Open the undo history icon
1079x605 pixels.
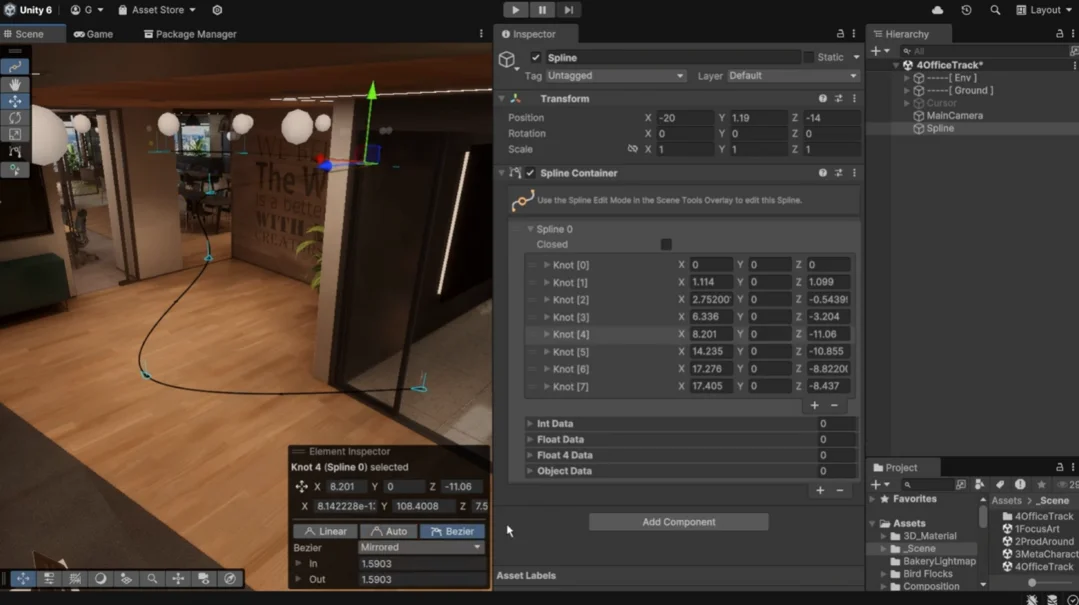(966, 10)
